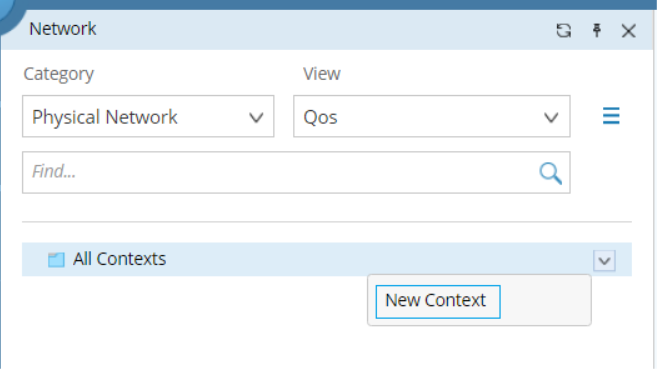
Task: Click the Category label
Action: (59, 74)
